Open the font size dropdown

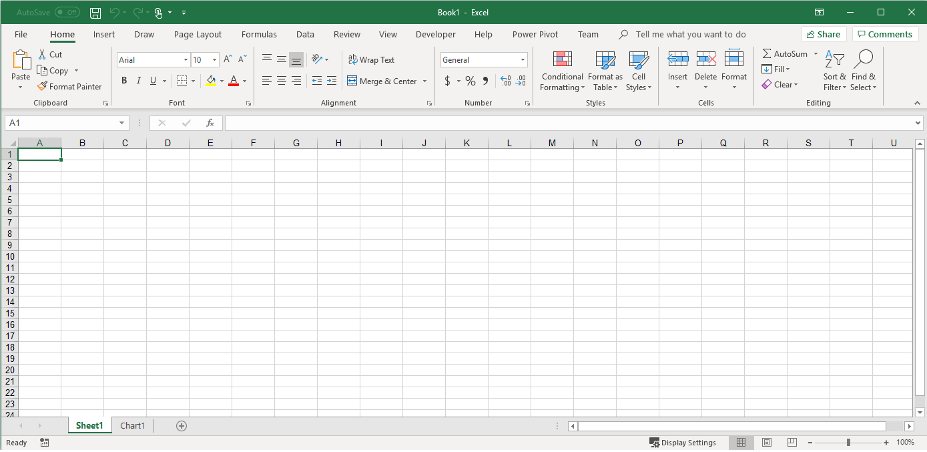215,60
